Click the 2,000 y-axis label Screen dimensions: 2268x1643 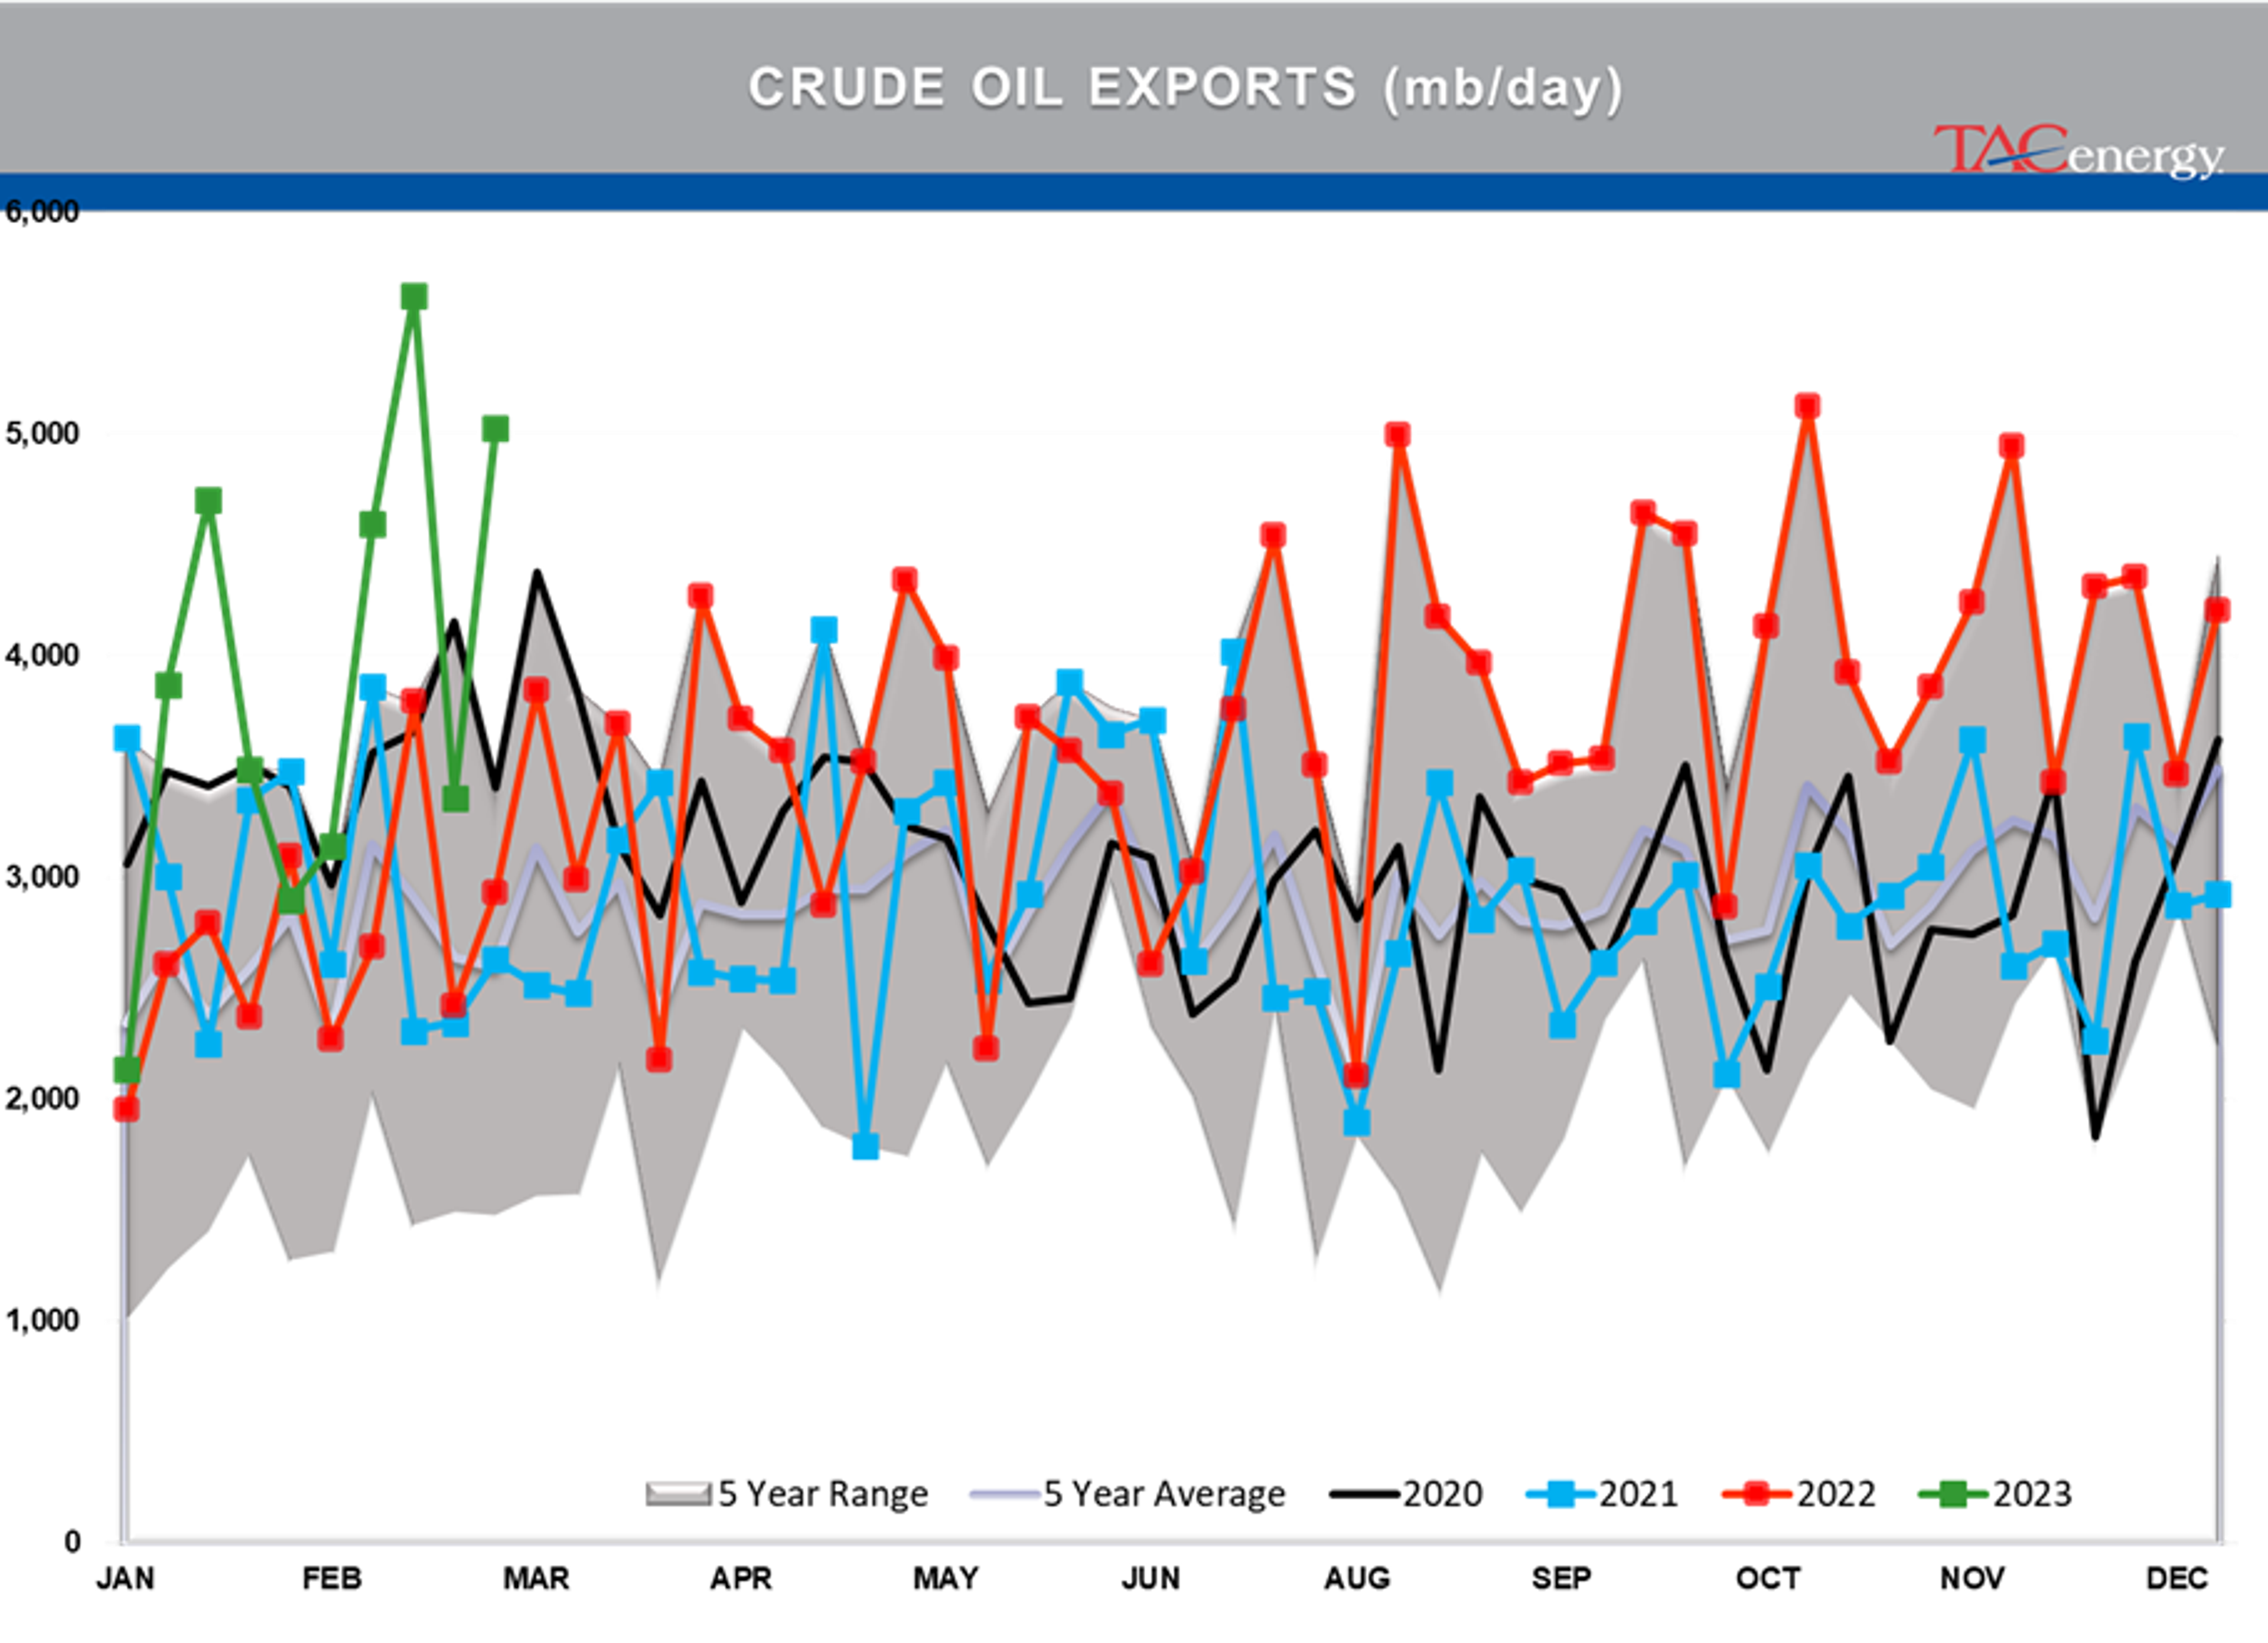[42, 1098]
